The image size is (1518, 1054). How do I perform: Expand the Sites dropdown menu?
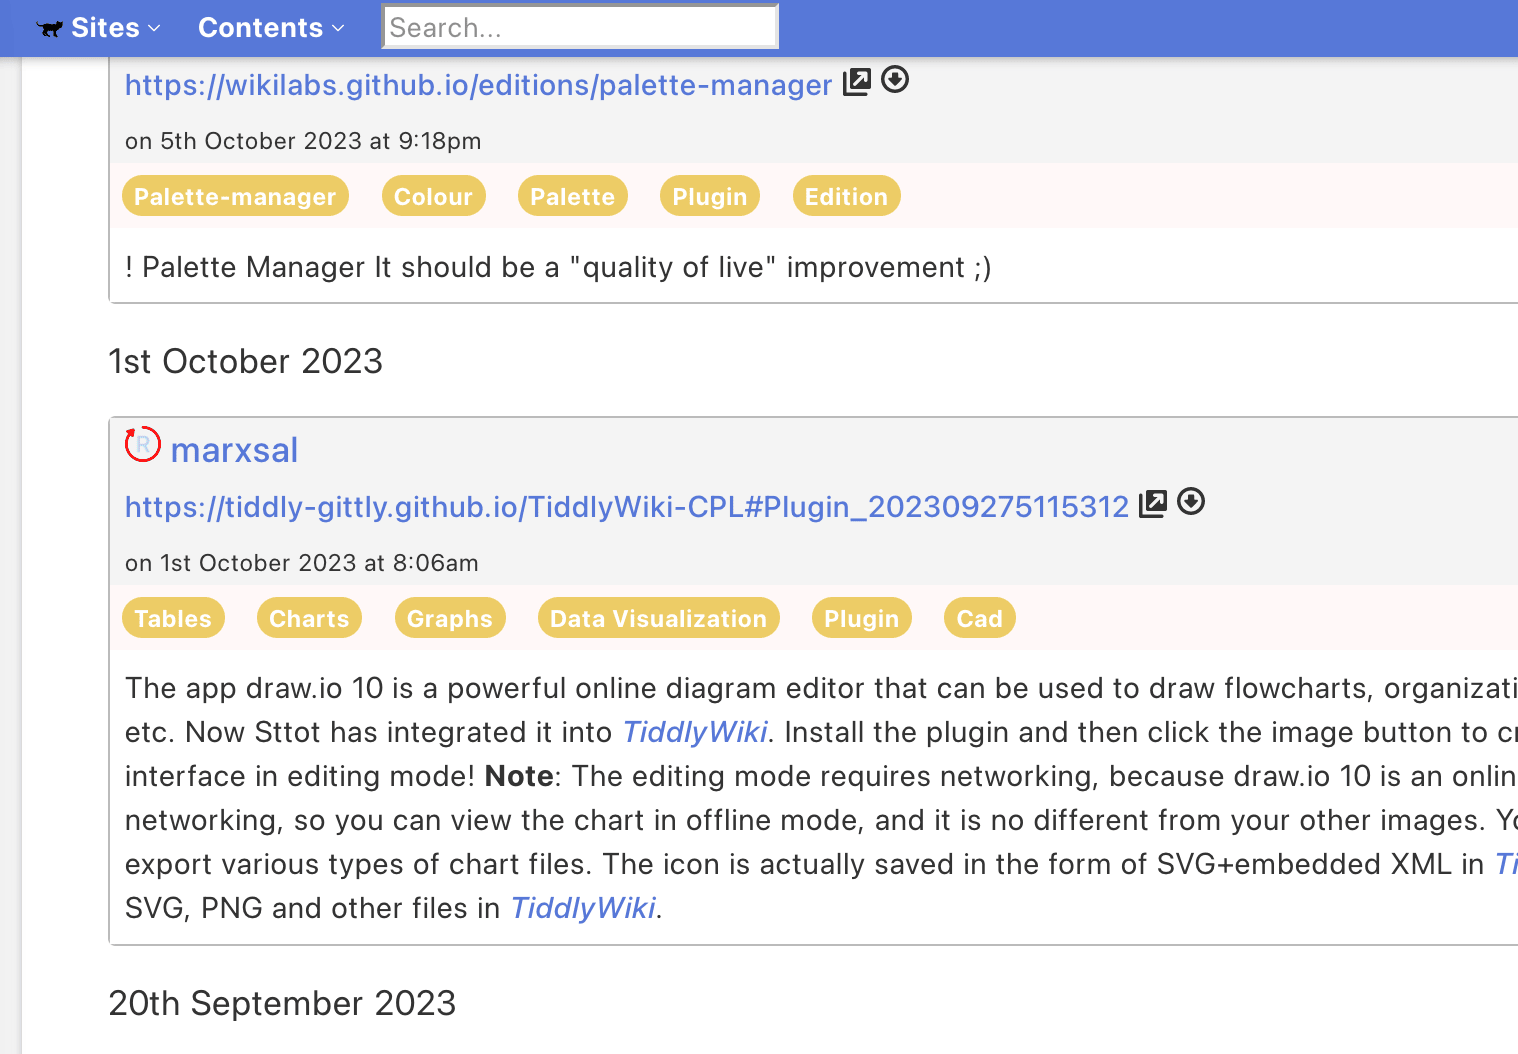pos(114,28)
